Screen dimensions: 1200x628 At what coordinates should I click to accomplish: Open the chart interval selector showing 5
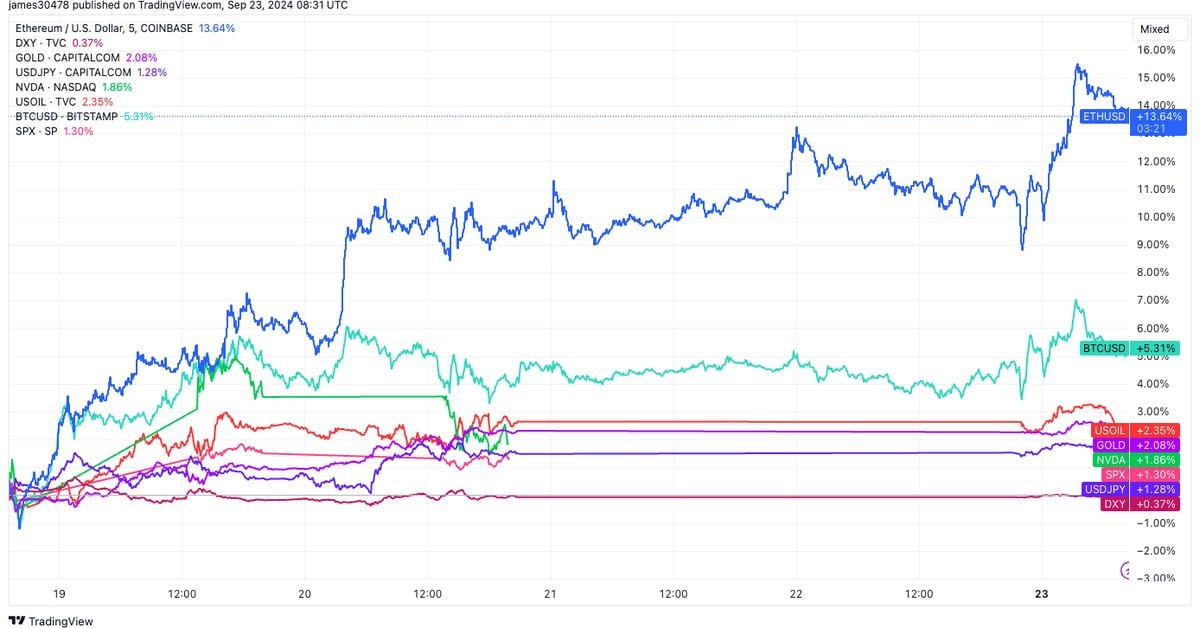coord(132,28)
